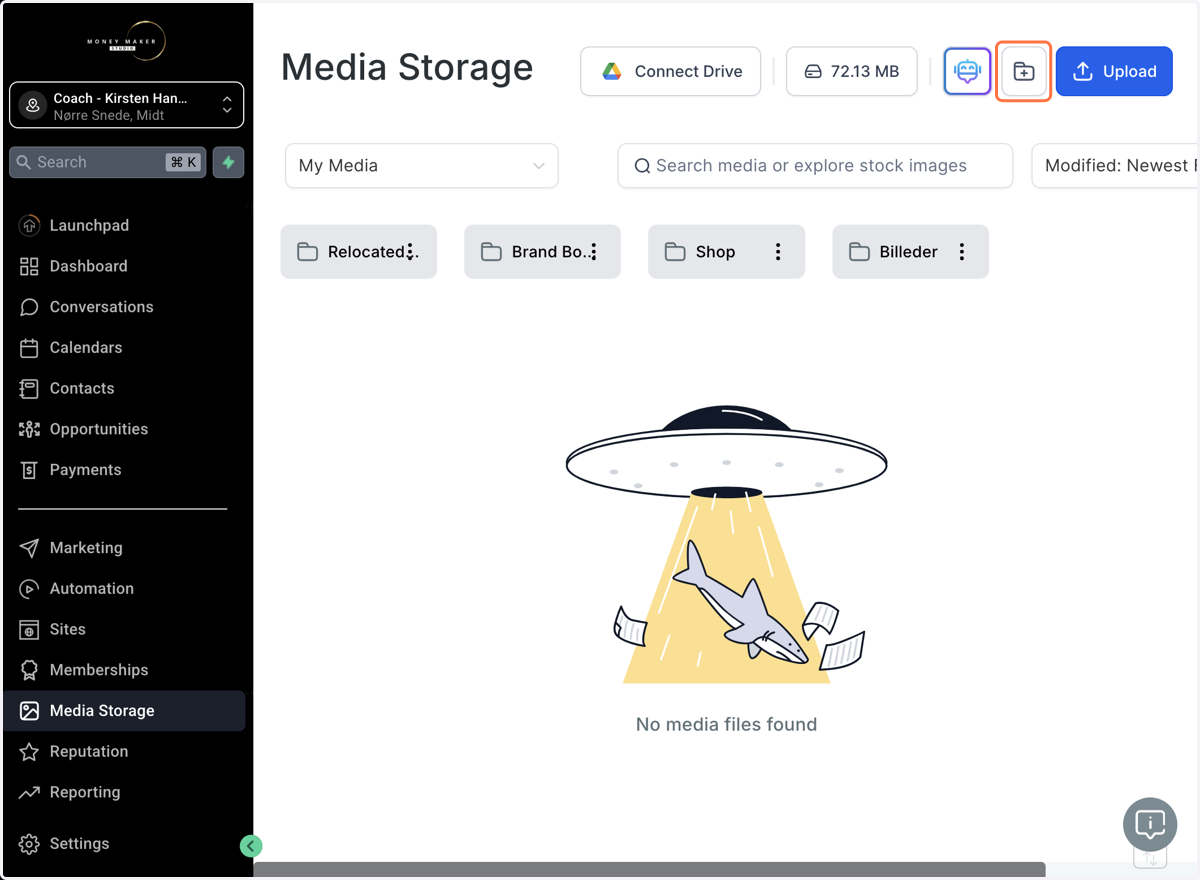The width and height of the screenshot is (1200, 880).
Task: Click the green lightning bolt quick actions icon
Action: 228,162
